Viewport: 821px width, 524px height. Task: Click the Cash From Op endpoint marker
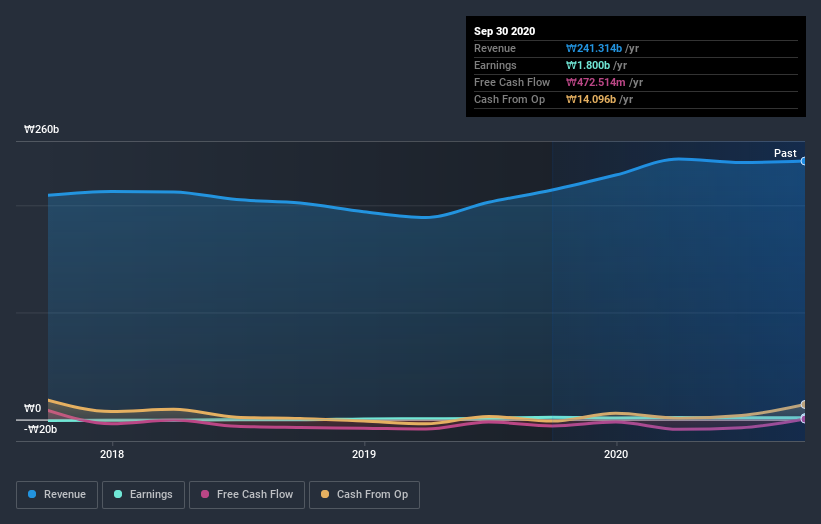click(x=804, y=405)
